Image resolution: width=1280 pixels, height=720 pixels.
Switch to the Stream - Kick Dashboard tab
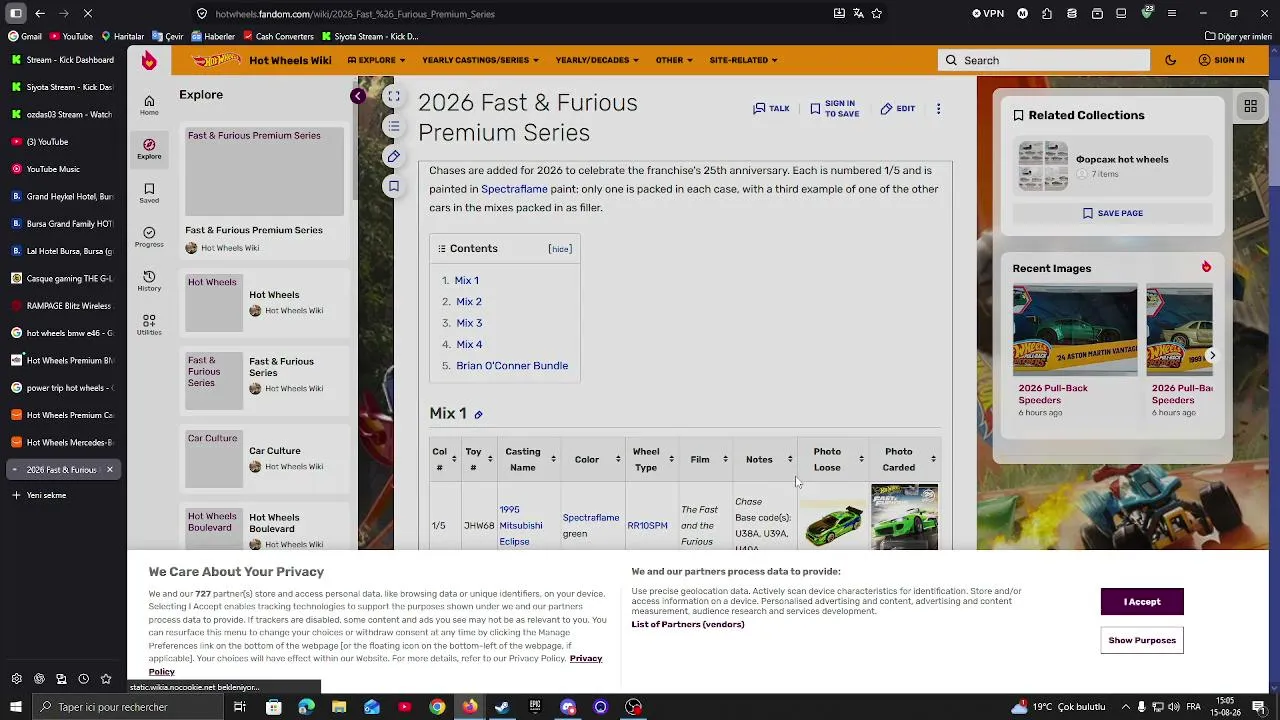point(62,60)
